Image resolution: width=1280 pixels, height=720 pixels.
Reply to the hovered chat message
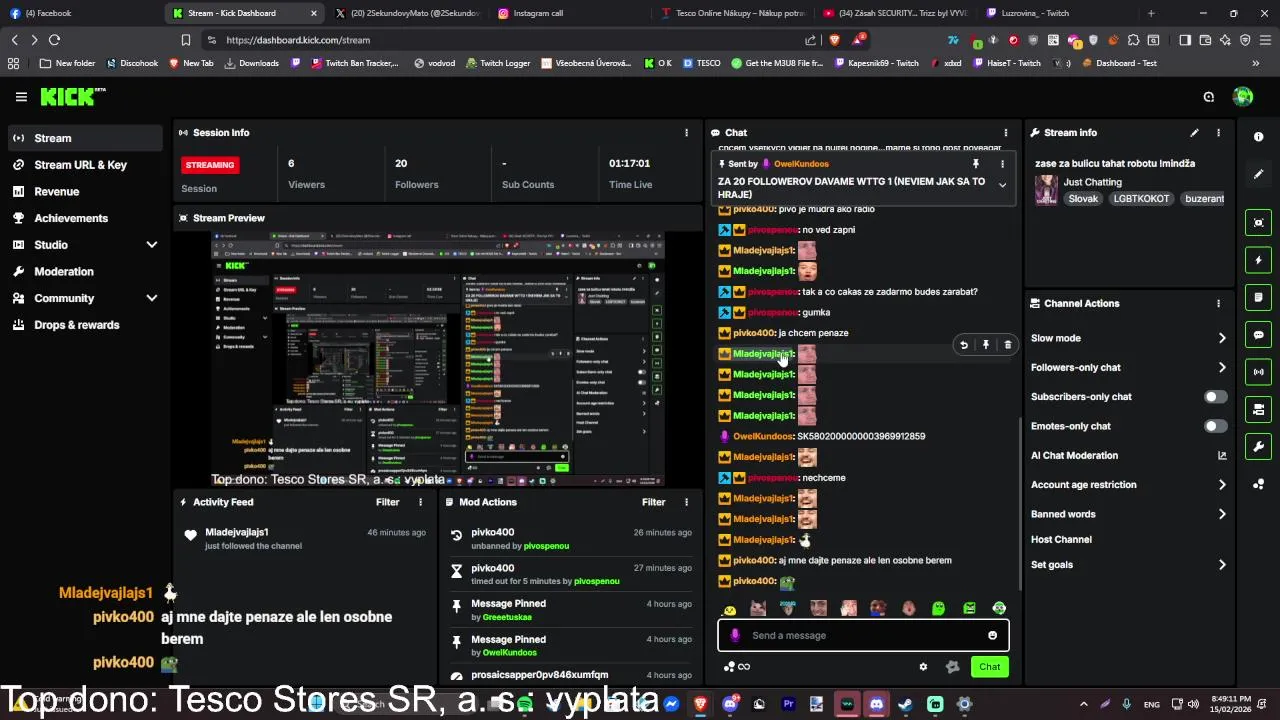coord(964,345)
